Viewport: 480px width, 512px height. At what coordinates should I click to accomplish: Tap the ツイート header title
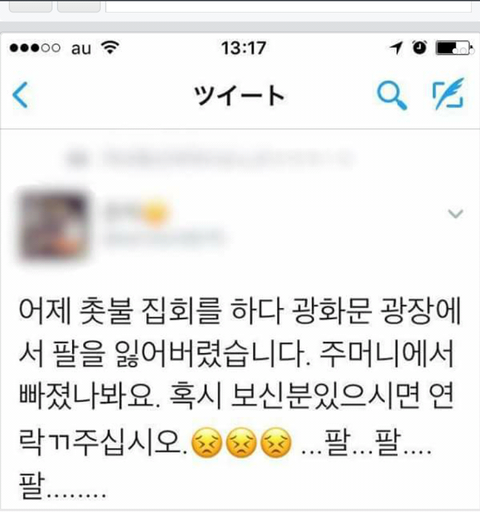pos(239,95)
